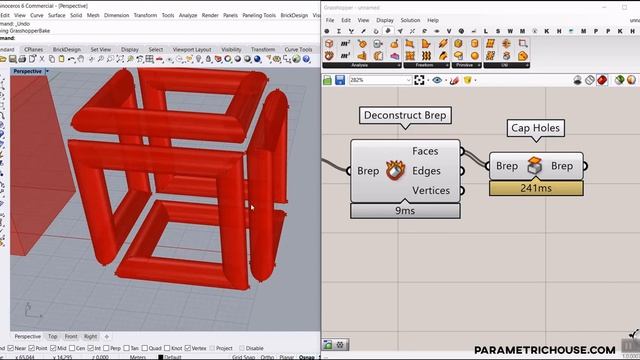The image size is (640, 360).
Task: Click the Save icon in Rhino toolbar
Action: (13, 59)
